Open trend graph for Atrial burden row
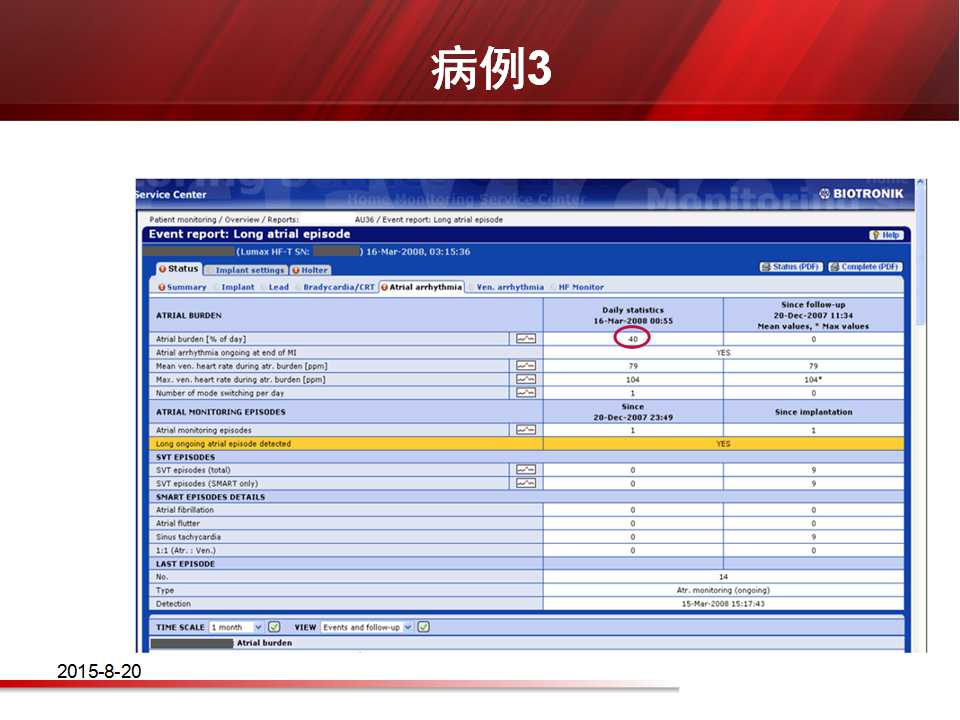Image resolution: width=960 pixels, height=720 pixels. (525, 339)
